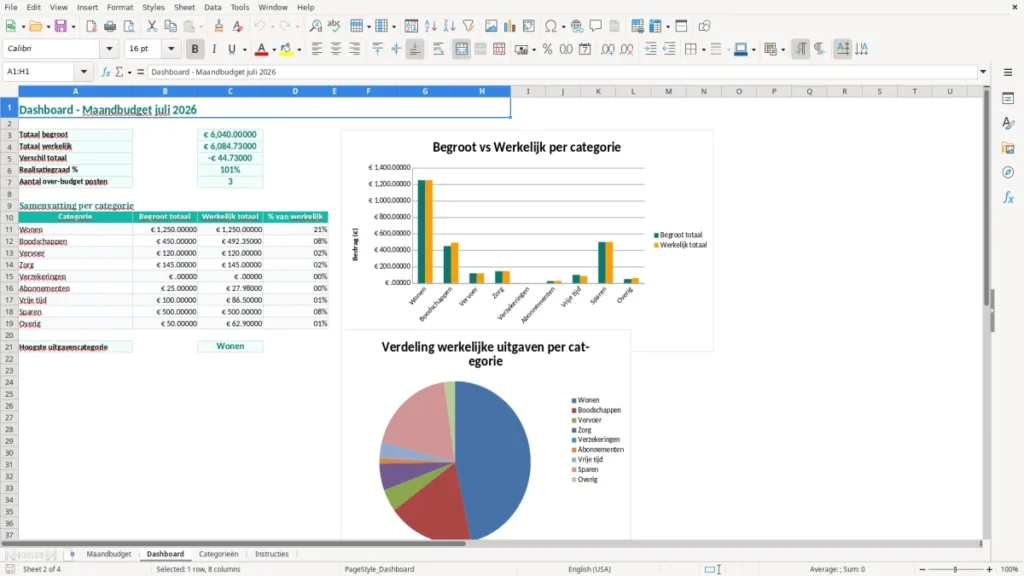Remove decimal place icon
The width and height of the screenshot is (1024, 576).
pyautogui.click(x=627, y=49)
